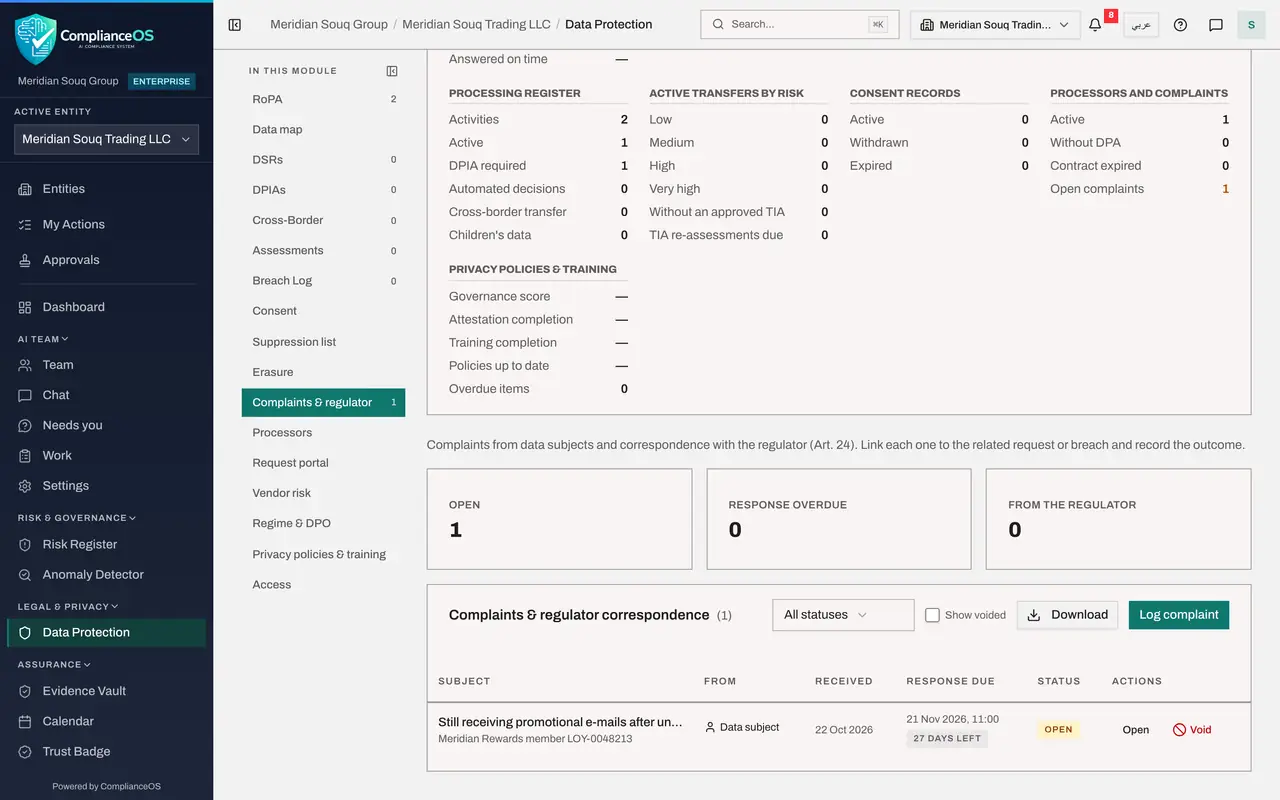Open the AI Team page
Viewport: 1280px width, 800px height.
coord(106,365)
